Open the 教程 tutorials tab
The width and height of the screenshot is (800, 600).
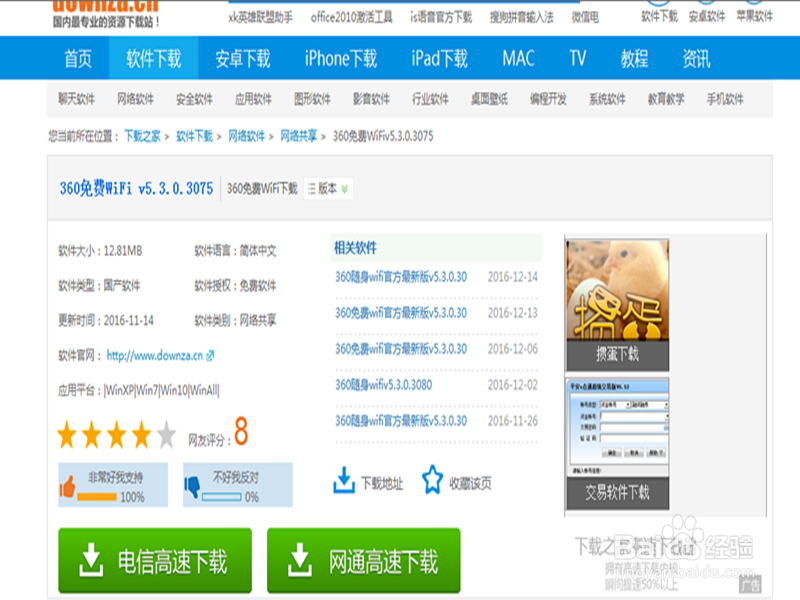[634, 58]
